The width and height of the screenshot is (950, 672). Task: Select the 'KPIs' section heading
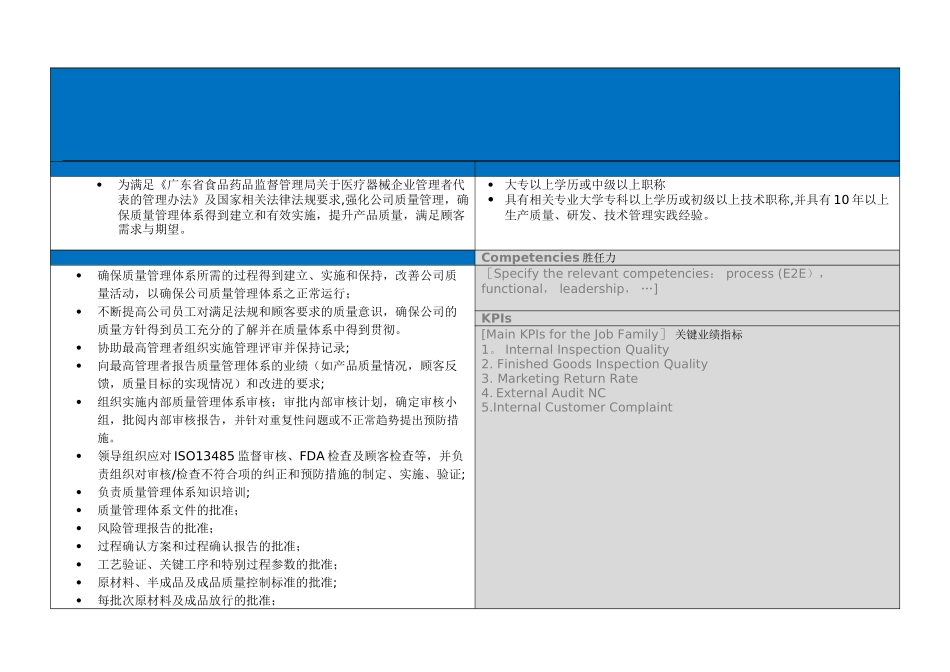click(x=496, y=318)
